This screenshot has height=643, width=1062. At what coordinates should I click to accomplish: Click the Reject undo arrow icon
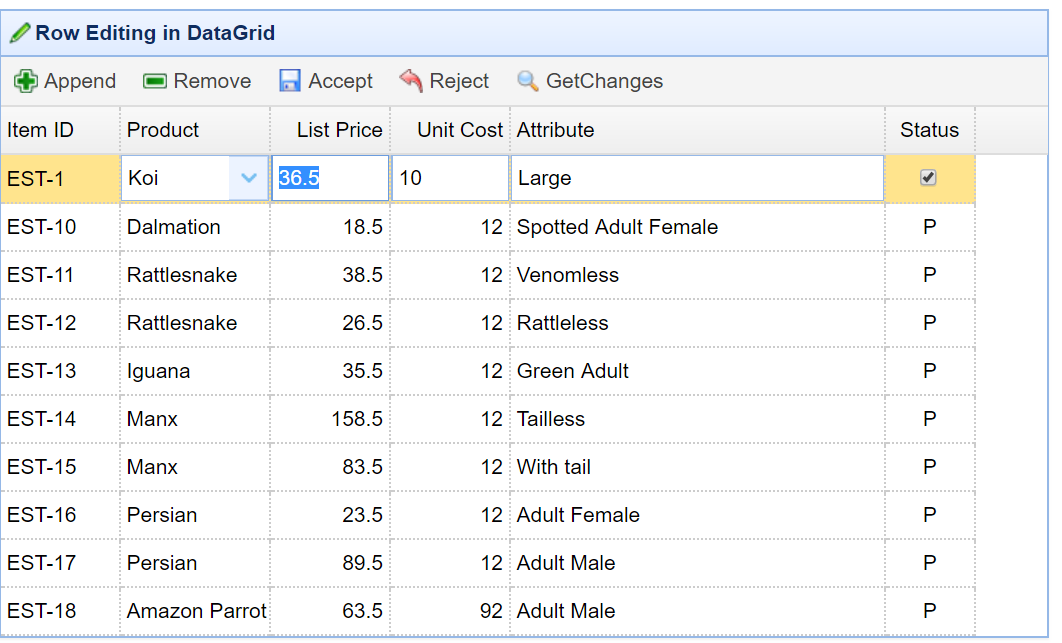(411, 81)
